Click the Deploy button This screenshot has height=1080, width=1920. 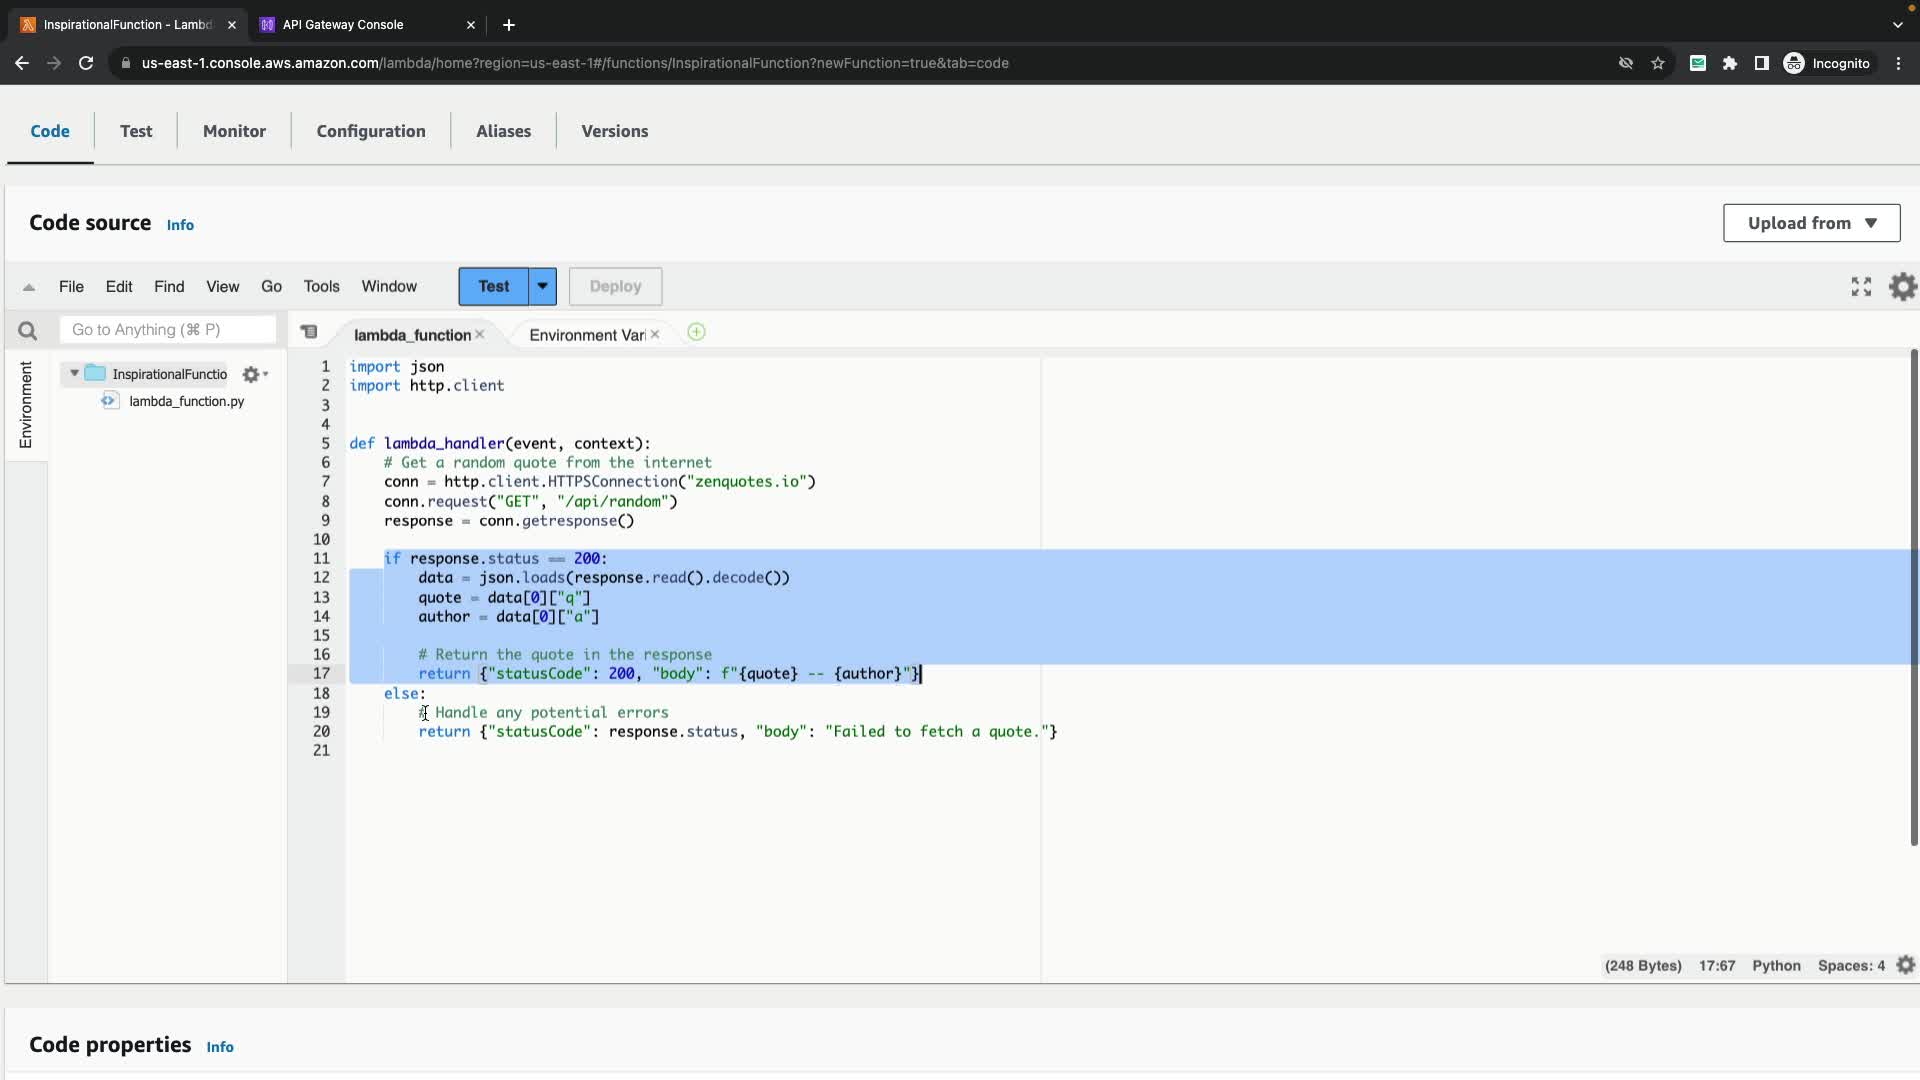tap(615, 286)
